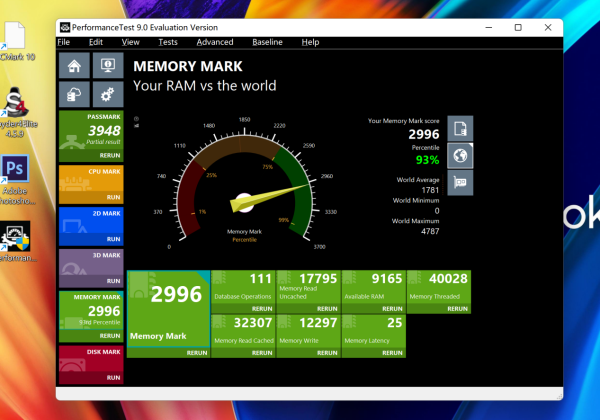Click the World Maximum 4787 value
Screen dimensions: 600x420
click(430, 231)
